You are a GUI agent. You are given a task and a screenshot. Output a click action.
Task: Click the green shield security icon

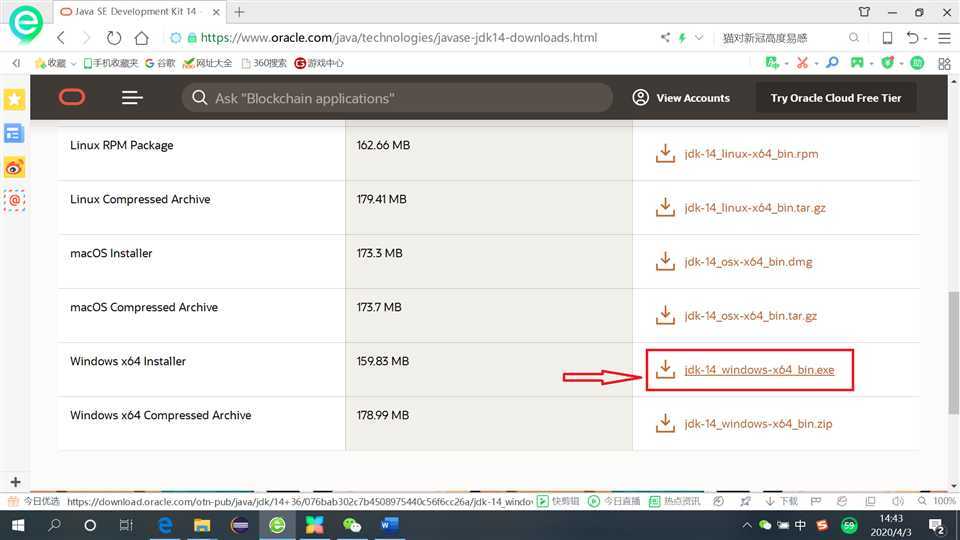coord(887,62)
